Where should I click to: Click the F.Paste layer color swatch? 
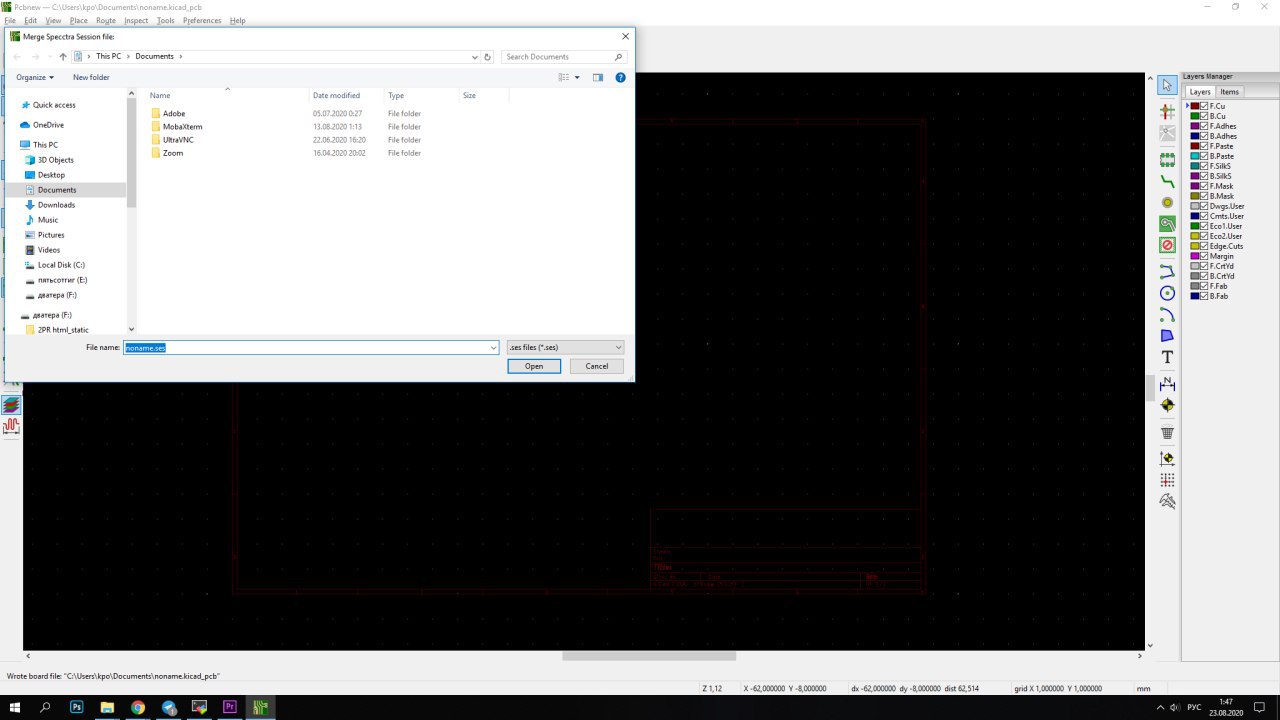[1194, 146]
